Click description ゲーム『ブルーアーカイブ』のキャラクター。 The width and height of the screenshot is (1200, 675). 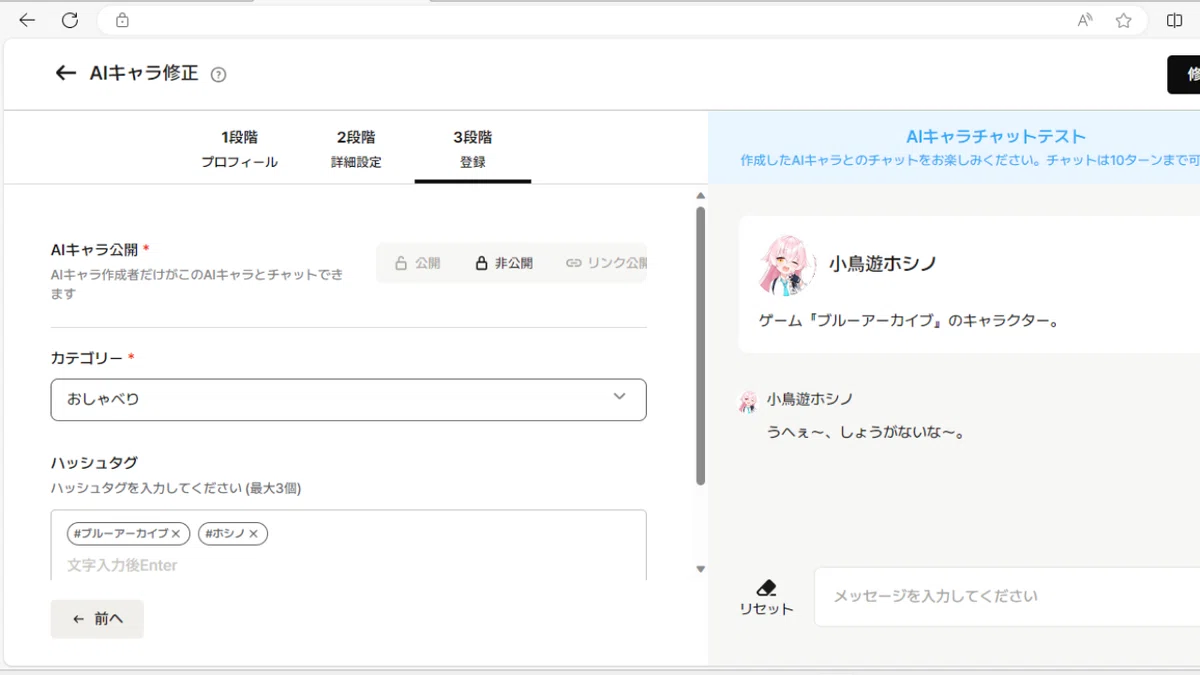909,321
